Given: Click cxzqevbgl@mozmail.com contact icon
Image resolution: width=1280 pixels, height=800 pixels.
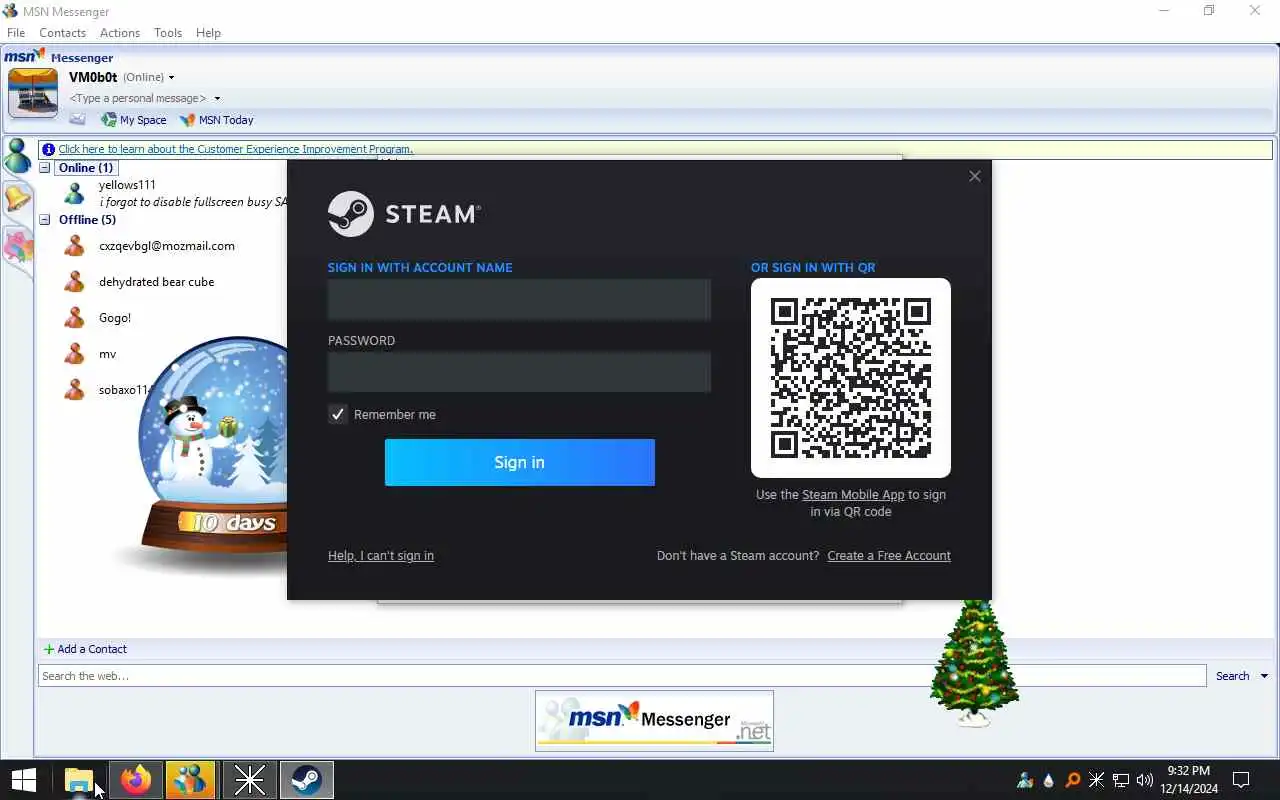Looking at the screenshot, I should pos(74,246).
